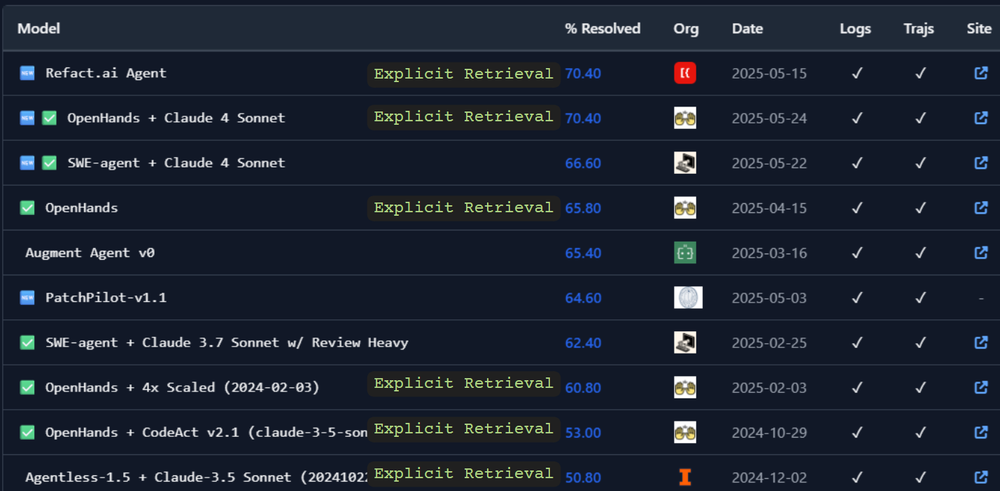Click the org logo for SWE-agent + Claude 3.7 Sonnet
1000x491 pixels.
coord(685,343)
